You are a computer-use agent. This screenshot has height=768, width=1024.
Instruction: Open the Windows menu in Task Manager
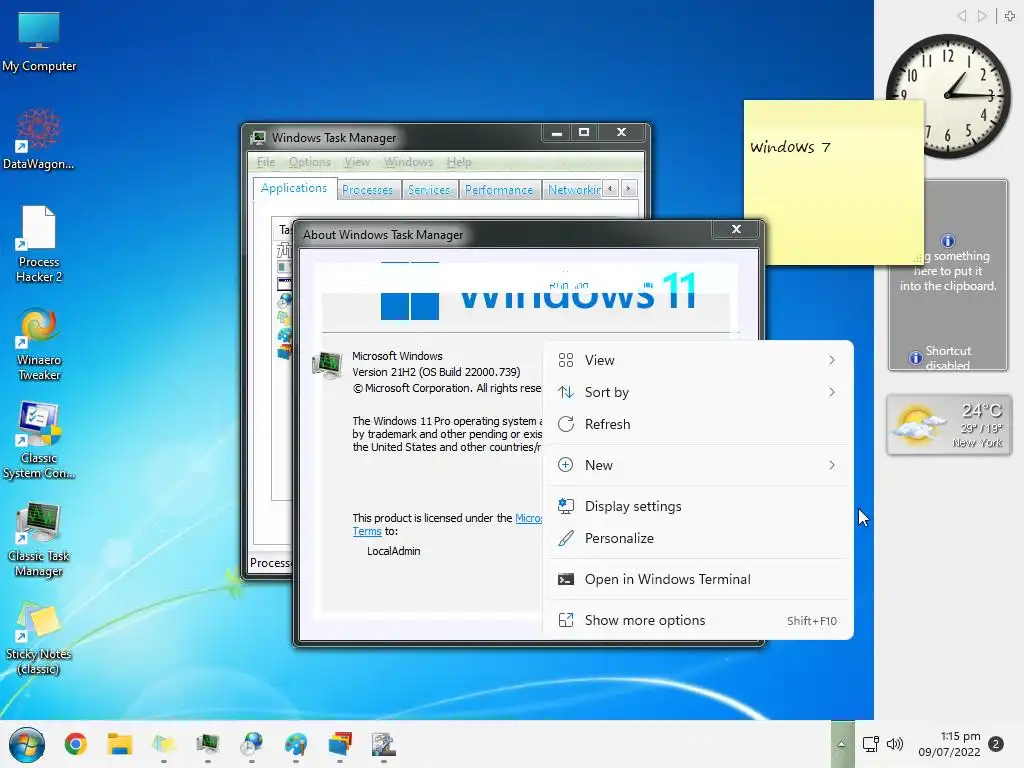408,162
